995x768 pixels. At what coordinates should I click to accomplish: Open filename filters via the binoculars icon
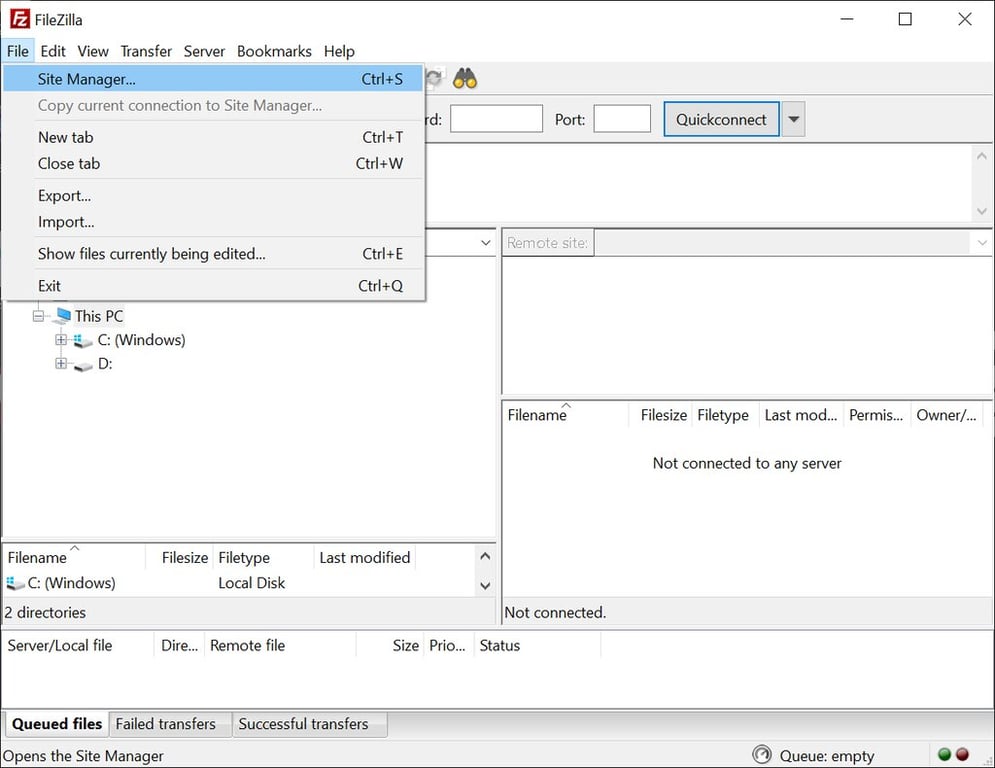463,78
